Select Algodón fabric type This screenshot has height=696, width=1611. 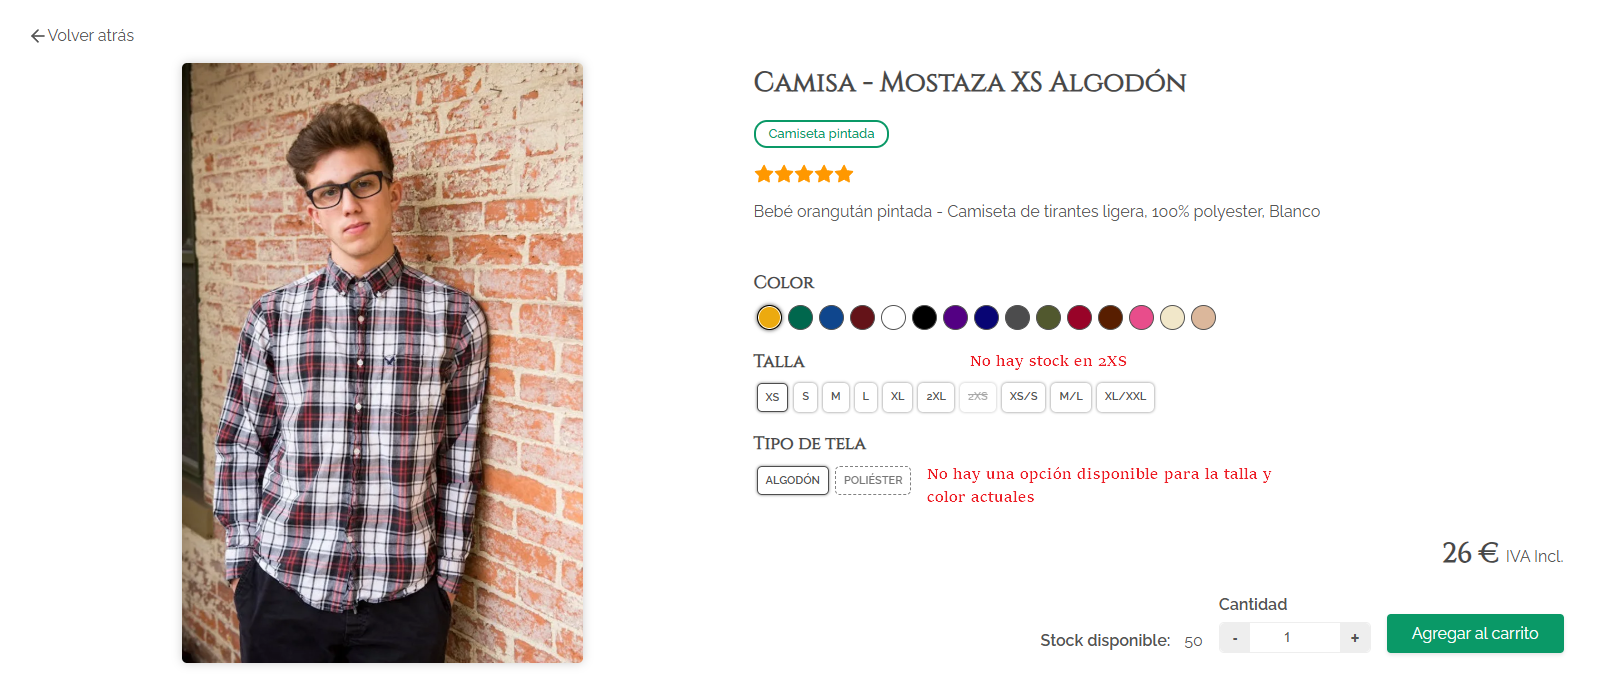click(792, 480)
